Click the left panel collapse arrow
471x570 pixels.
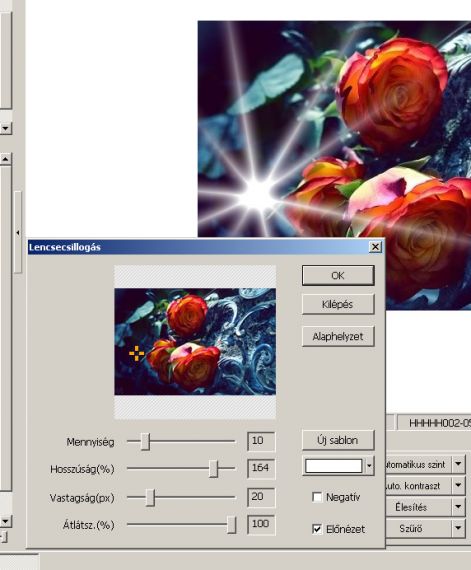18,233
